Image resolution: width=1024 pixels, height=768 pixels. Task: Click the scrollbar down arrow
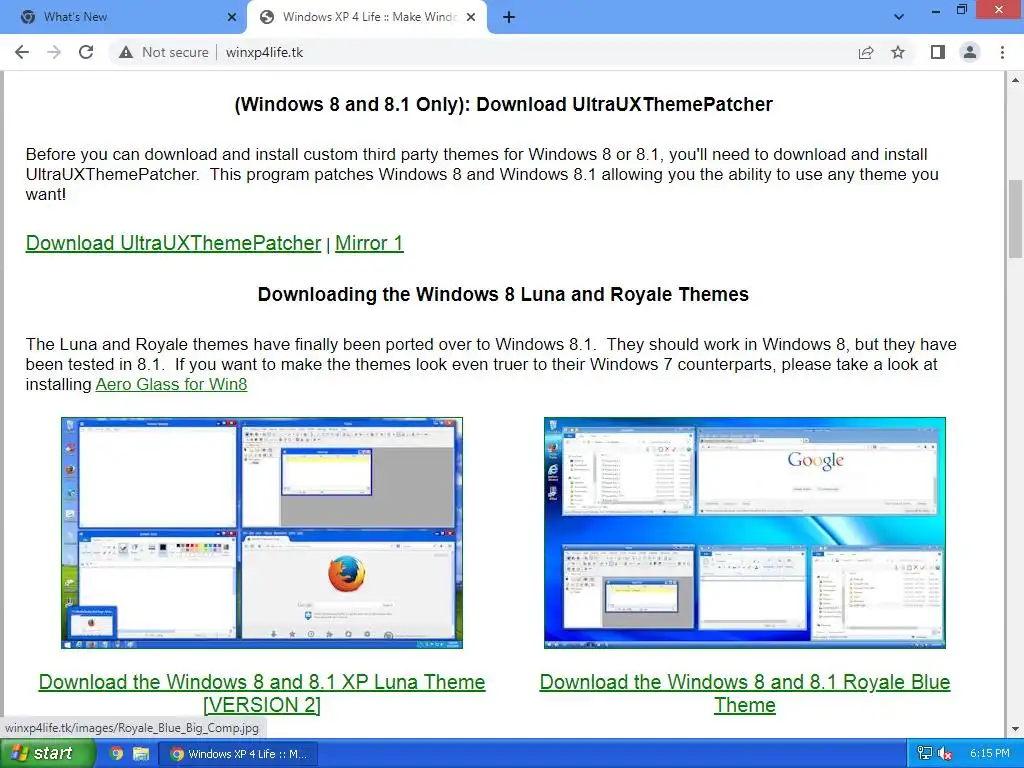(1015, 729)
